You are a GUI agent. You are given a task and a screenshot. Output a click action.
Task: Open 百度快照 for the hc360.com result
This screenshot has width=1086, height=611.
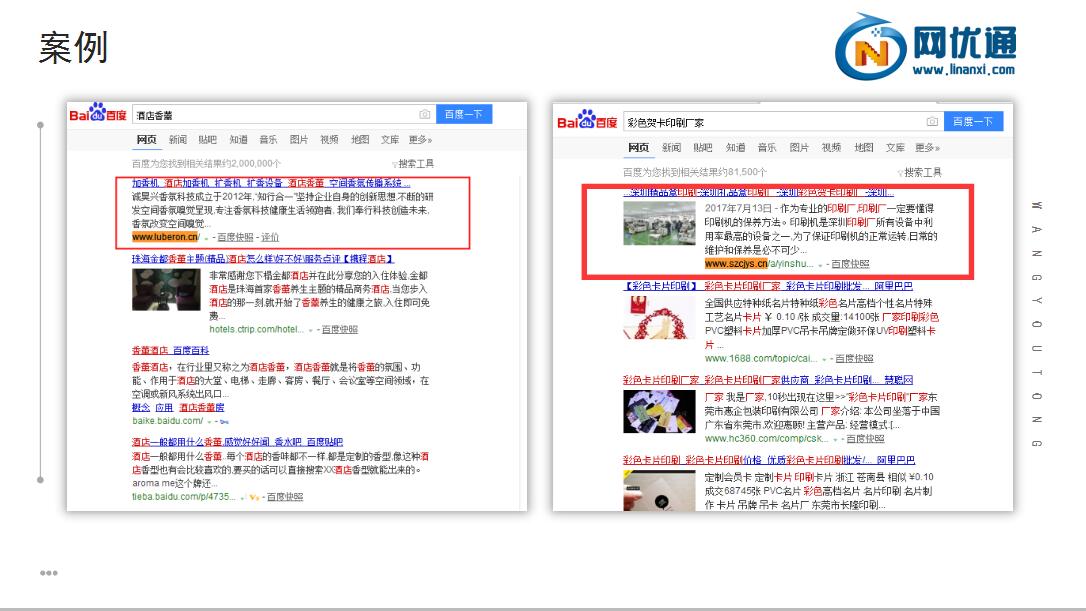point(865,439)
